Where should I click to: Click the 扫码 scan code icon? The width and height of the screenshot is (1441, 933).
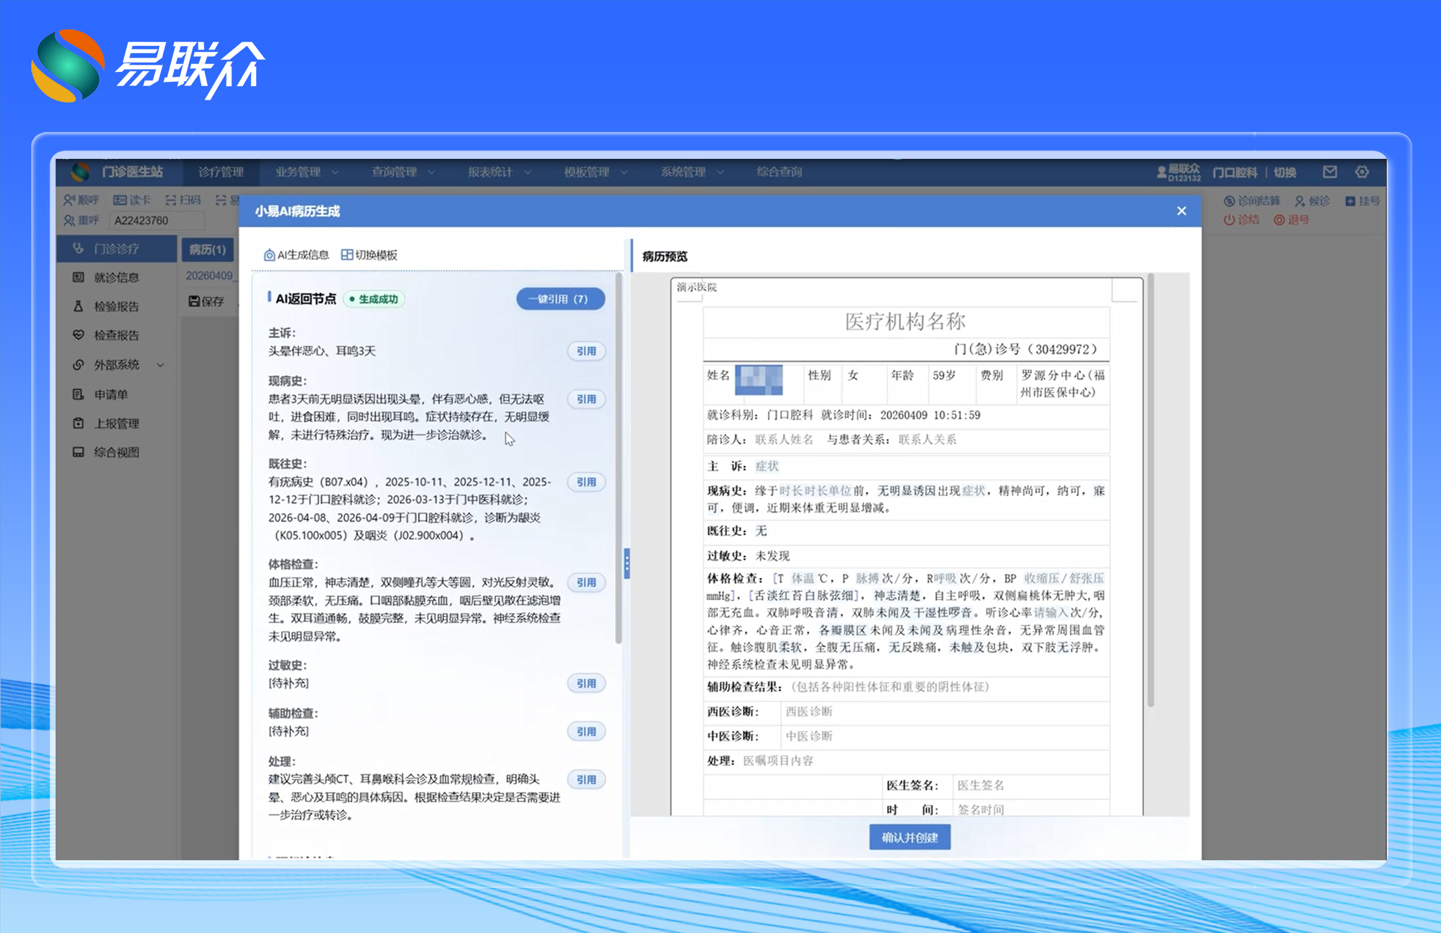click(x=171, y=200)
